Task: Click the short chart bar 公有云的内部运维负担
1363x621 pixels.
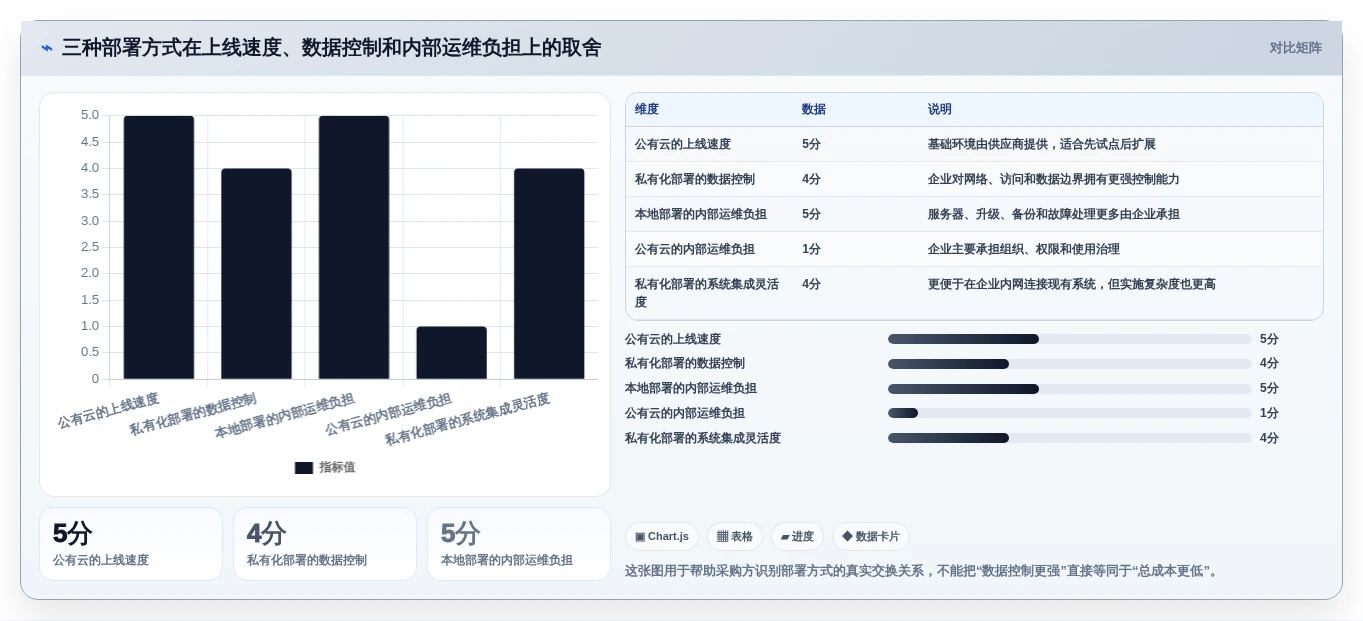Action: (x=452, y=353)
